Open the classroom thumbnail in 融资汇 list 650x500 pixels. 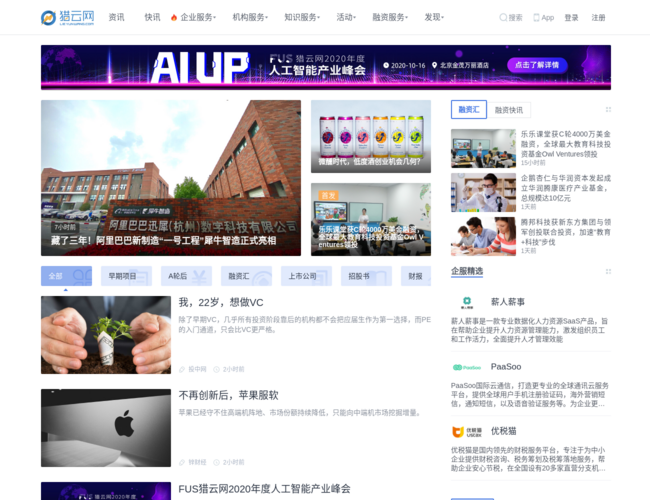(483, 148)
